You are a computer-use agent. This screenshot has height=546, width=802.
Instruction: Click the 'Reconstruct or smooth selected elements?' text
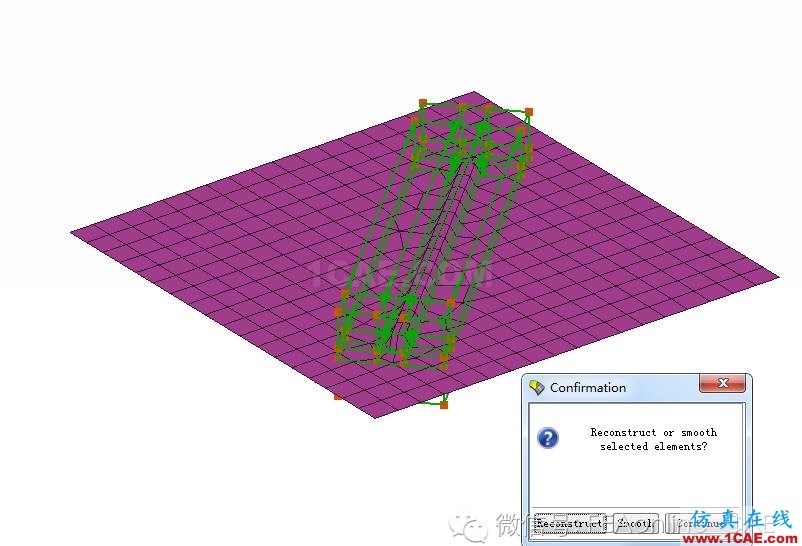tap(654, 439)
